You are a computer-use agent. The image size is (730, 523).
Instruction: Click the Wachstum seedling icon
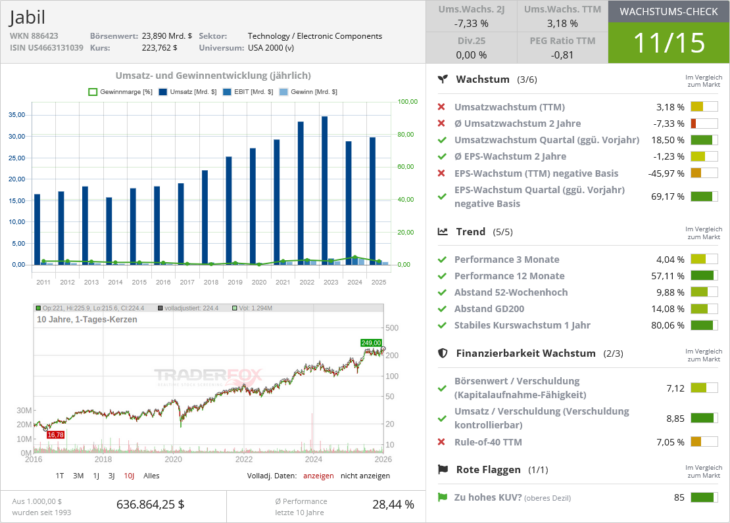(442, 79)
